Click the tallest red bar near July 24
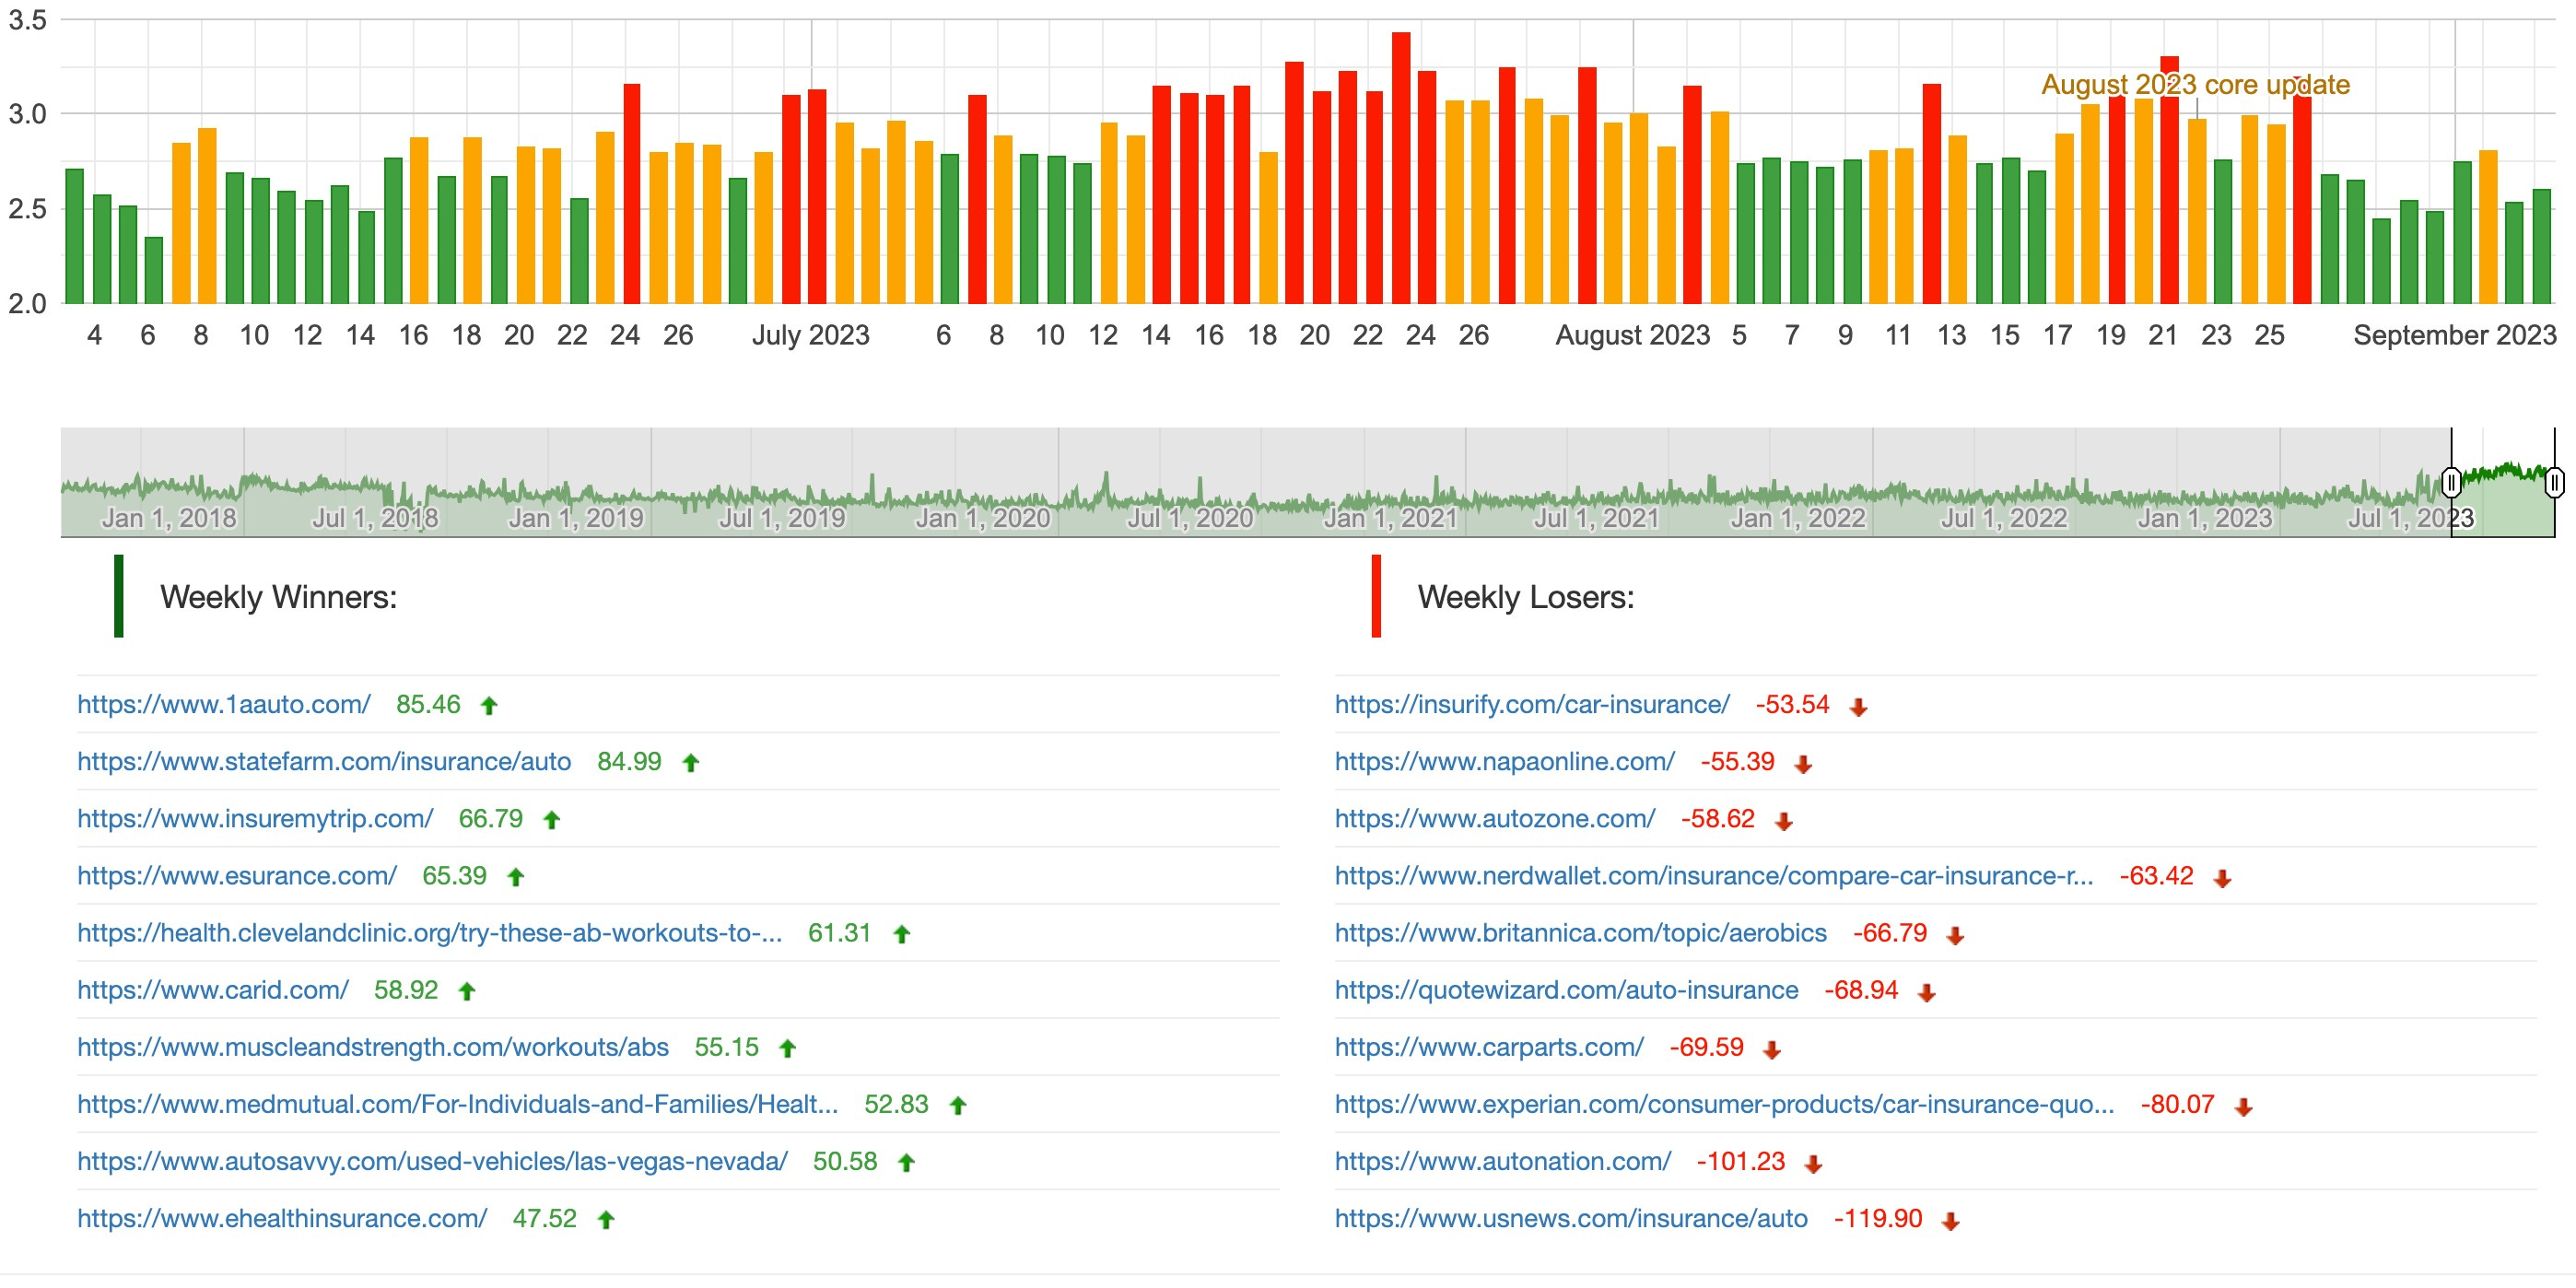Viewport: 2576px width, 1288px height. [1401, 168]
